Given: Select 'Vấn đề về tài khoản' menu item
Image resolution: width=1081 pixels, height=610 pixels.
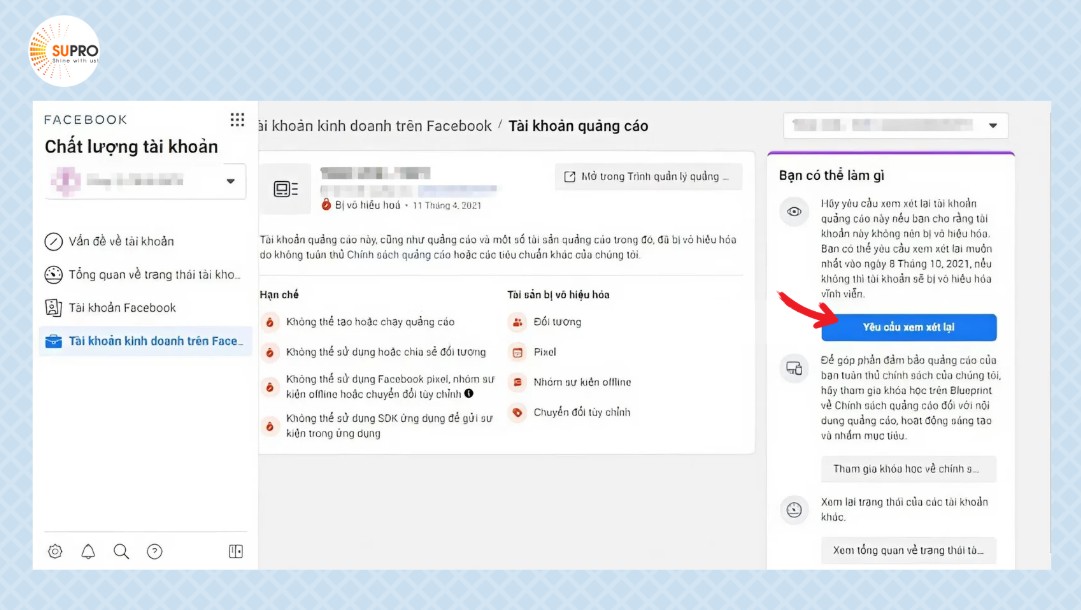Looking at the screenshot, I should 144,241.
